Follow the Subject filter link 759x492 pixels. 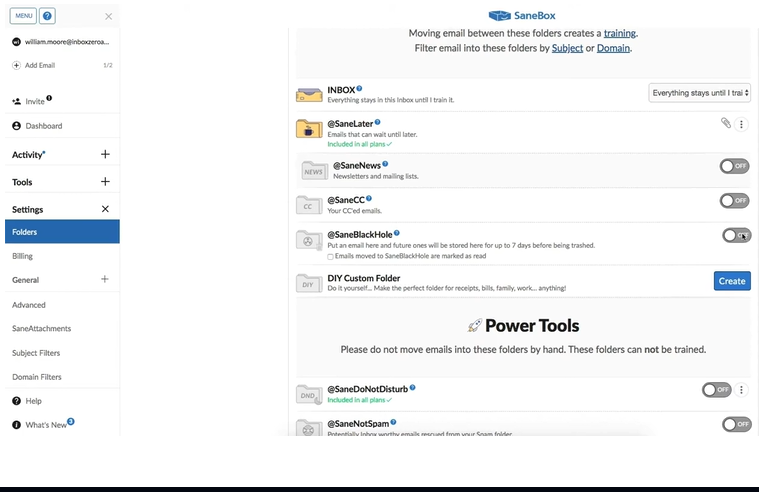click(x=567, y=48)
